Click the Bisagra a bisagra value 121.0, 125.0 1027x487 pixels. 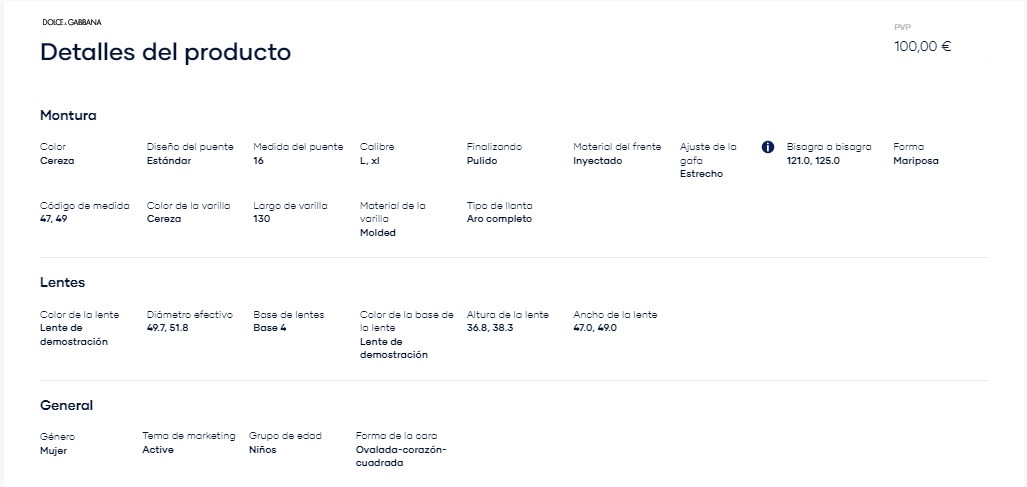tap(813, 161)
